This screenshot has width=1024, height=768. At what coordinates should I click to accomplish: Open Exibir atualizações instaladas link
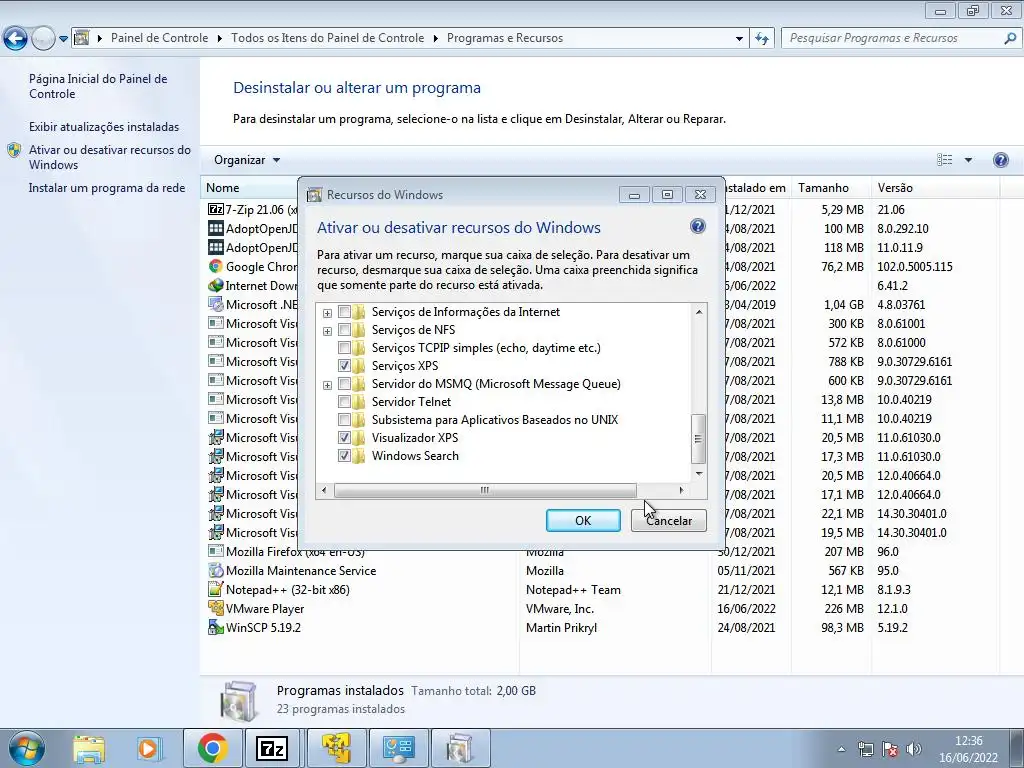point(104,127)
